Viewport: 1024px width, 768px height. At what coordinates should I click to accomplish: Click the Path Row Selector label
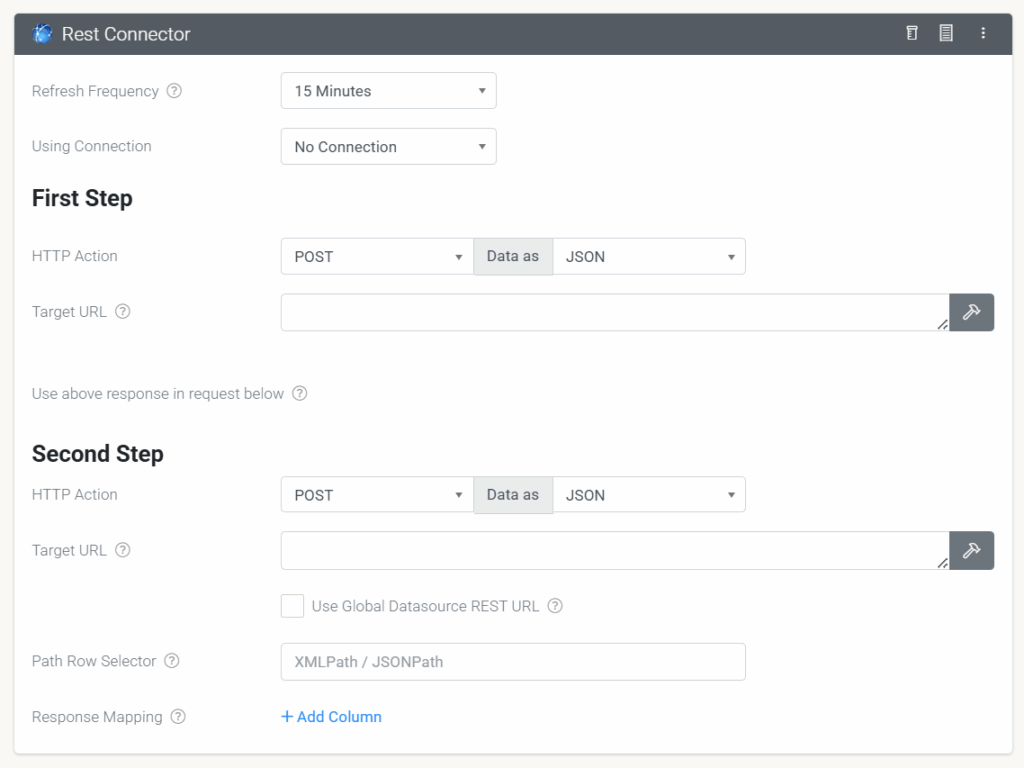tap(94, 661)
